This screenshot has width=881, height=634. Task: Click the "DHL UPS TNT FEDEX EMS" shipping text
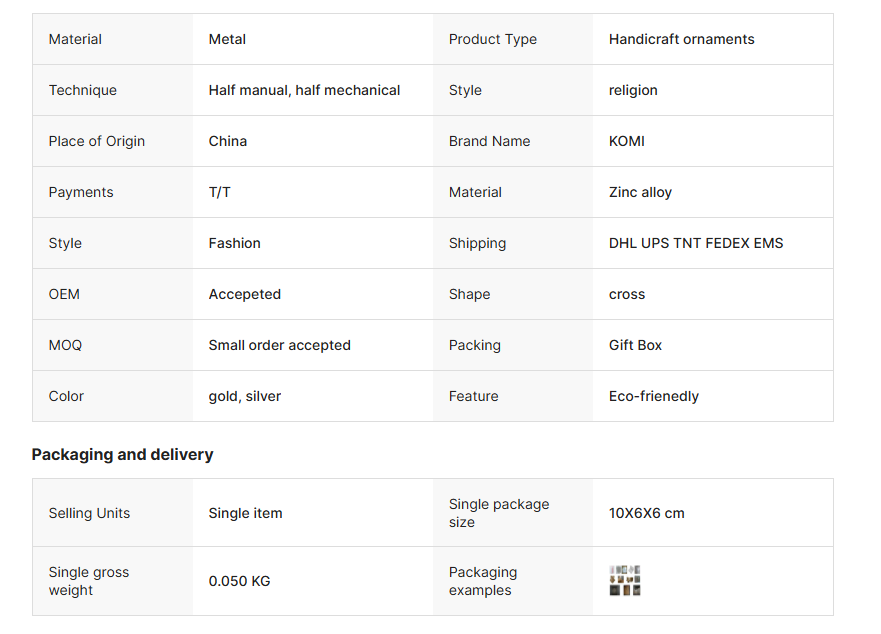tap(695, 244)
